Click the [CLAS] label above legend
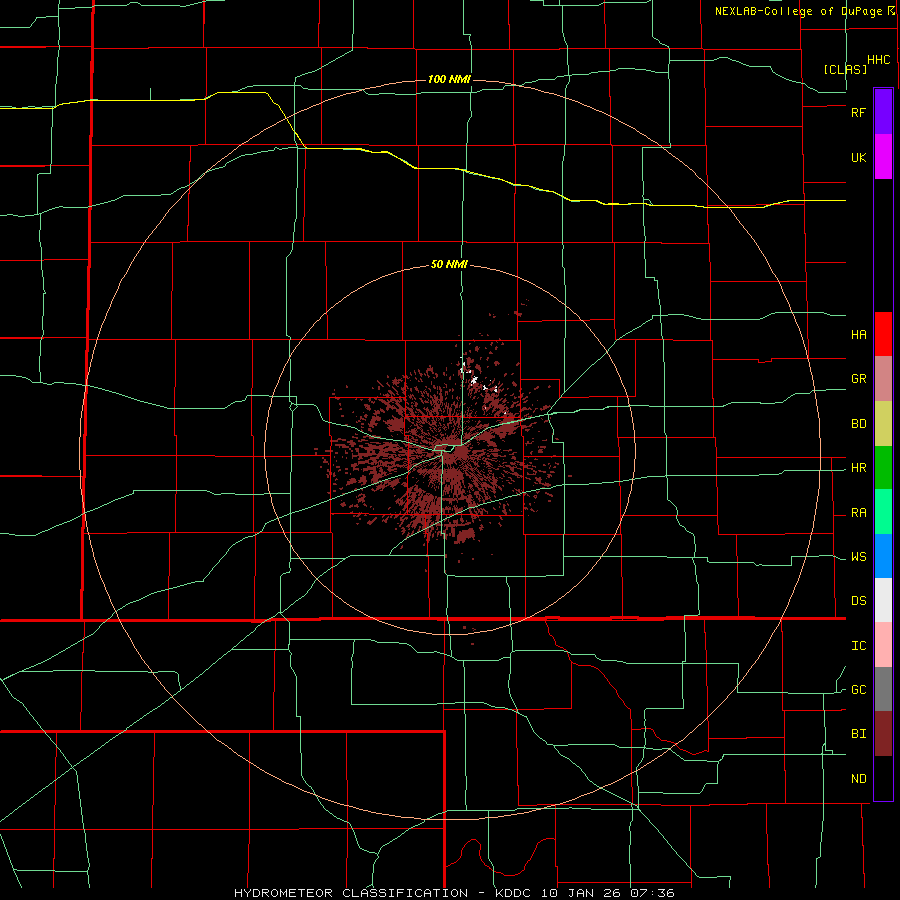 pyautogui.click(x=845, y=69)
